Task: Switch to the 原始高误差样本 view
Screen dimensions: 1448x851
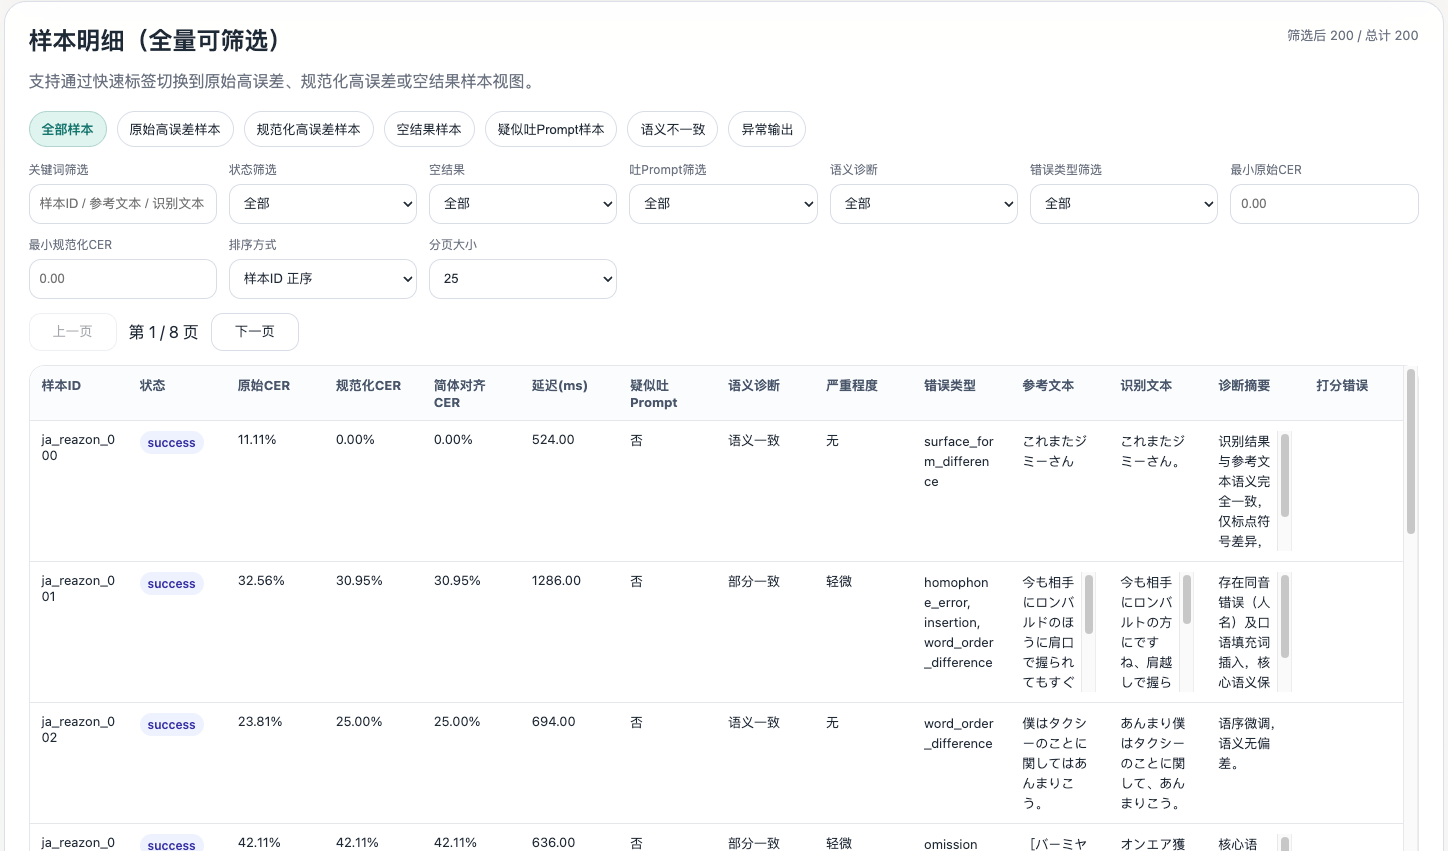Action: point(175,129)
